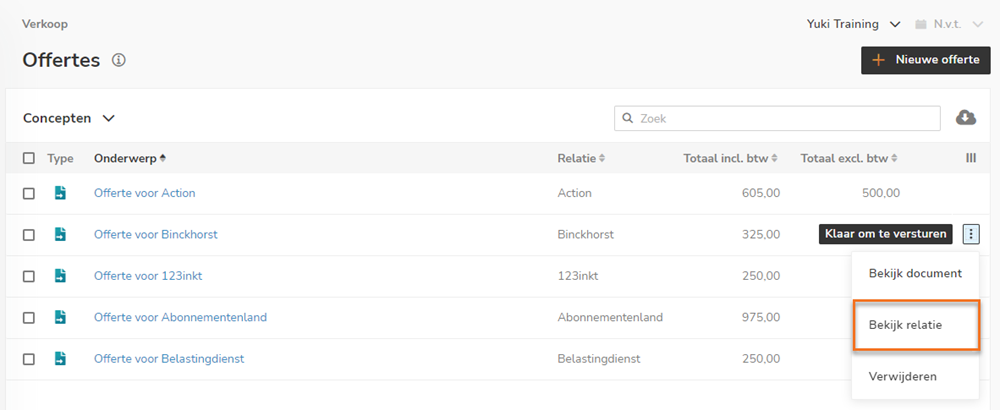Image resolution: width=1000 pixels, height=410 pixels.
Task: Click the 500,00 total excl. btw value
Action: 881,193
